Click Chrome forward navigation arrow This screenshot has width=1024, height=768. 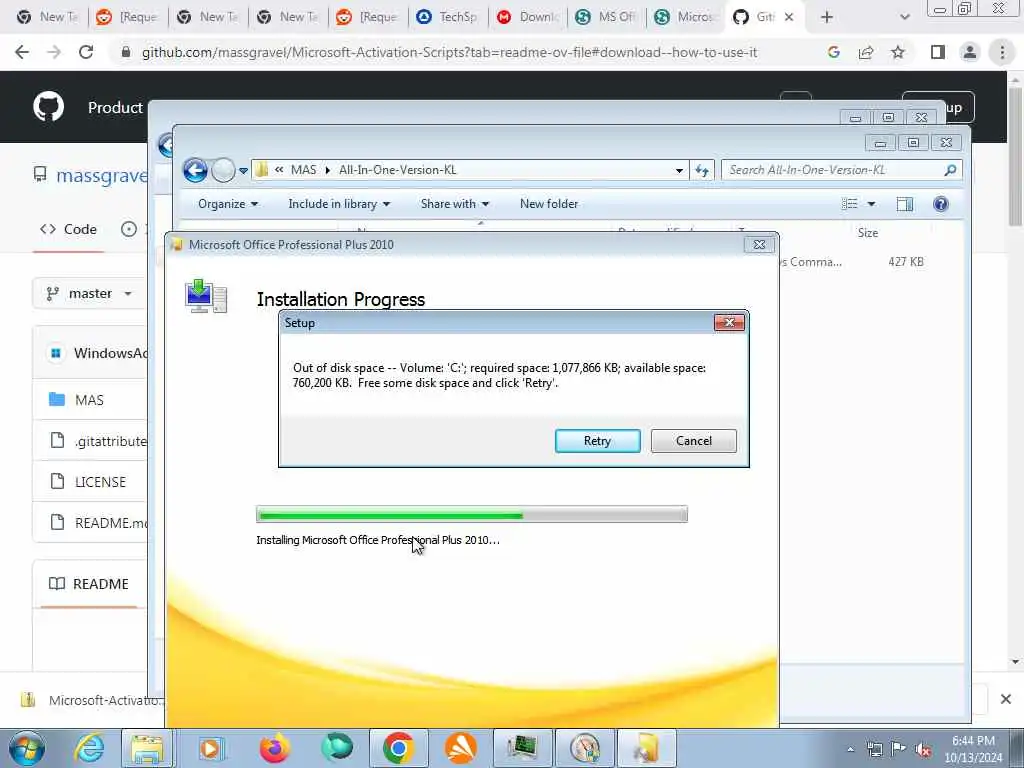54,52
